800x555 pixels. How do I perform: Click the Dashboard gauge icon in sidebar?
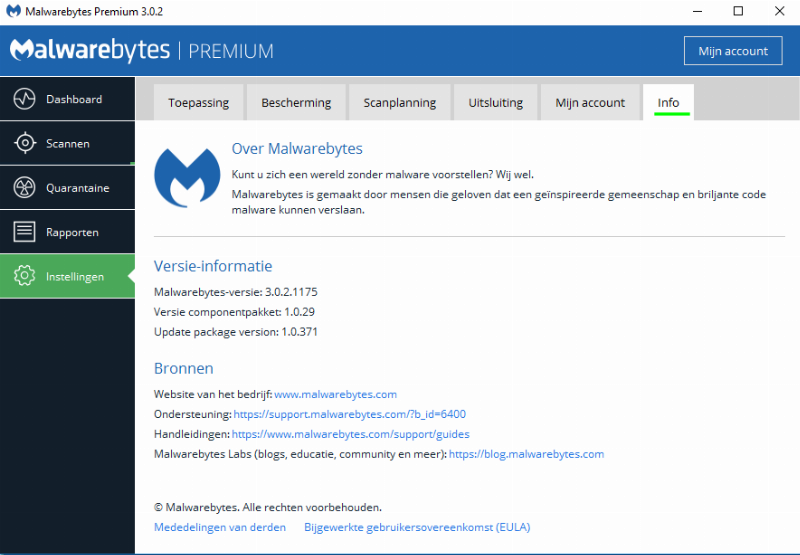click(x=25, y=99)
